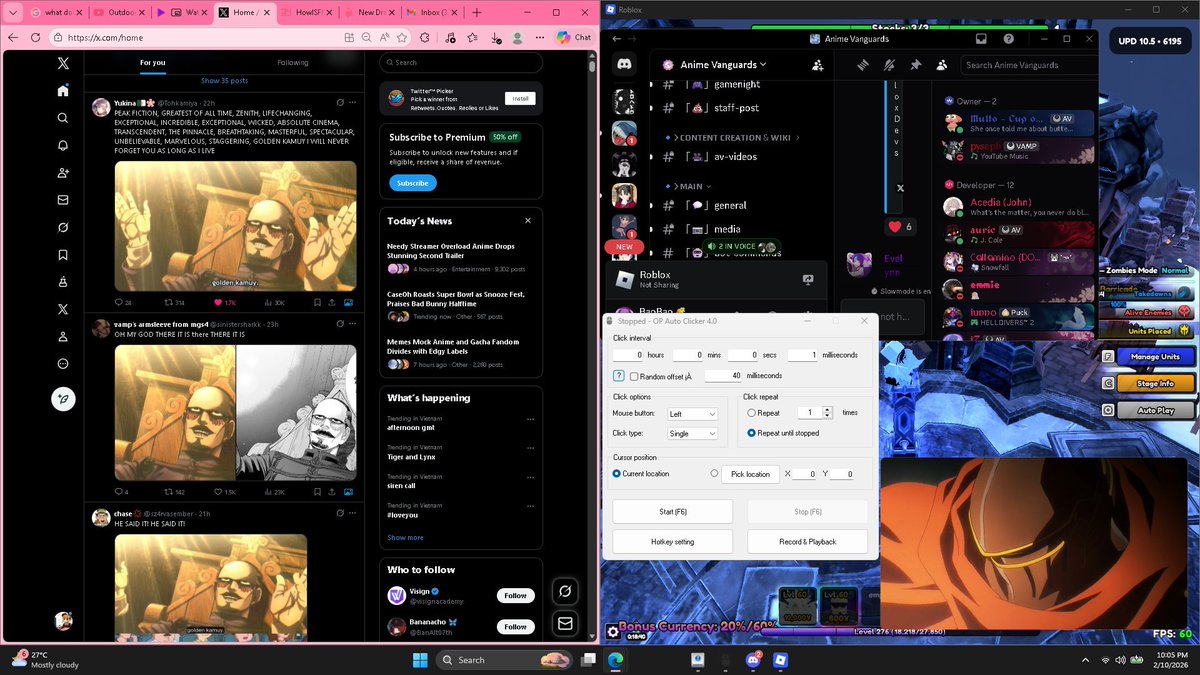Viewport: 1200px width, 675px height.
Task: Open Edge tab list dropdown arrow
Action: (x=13, y=12)
